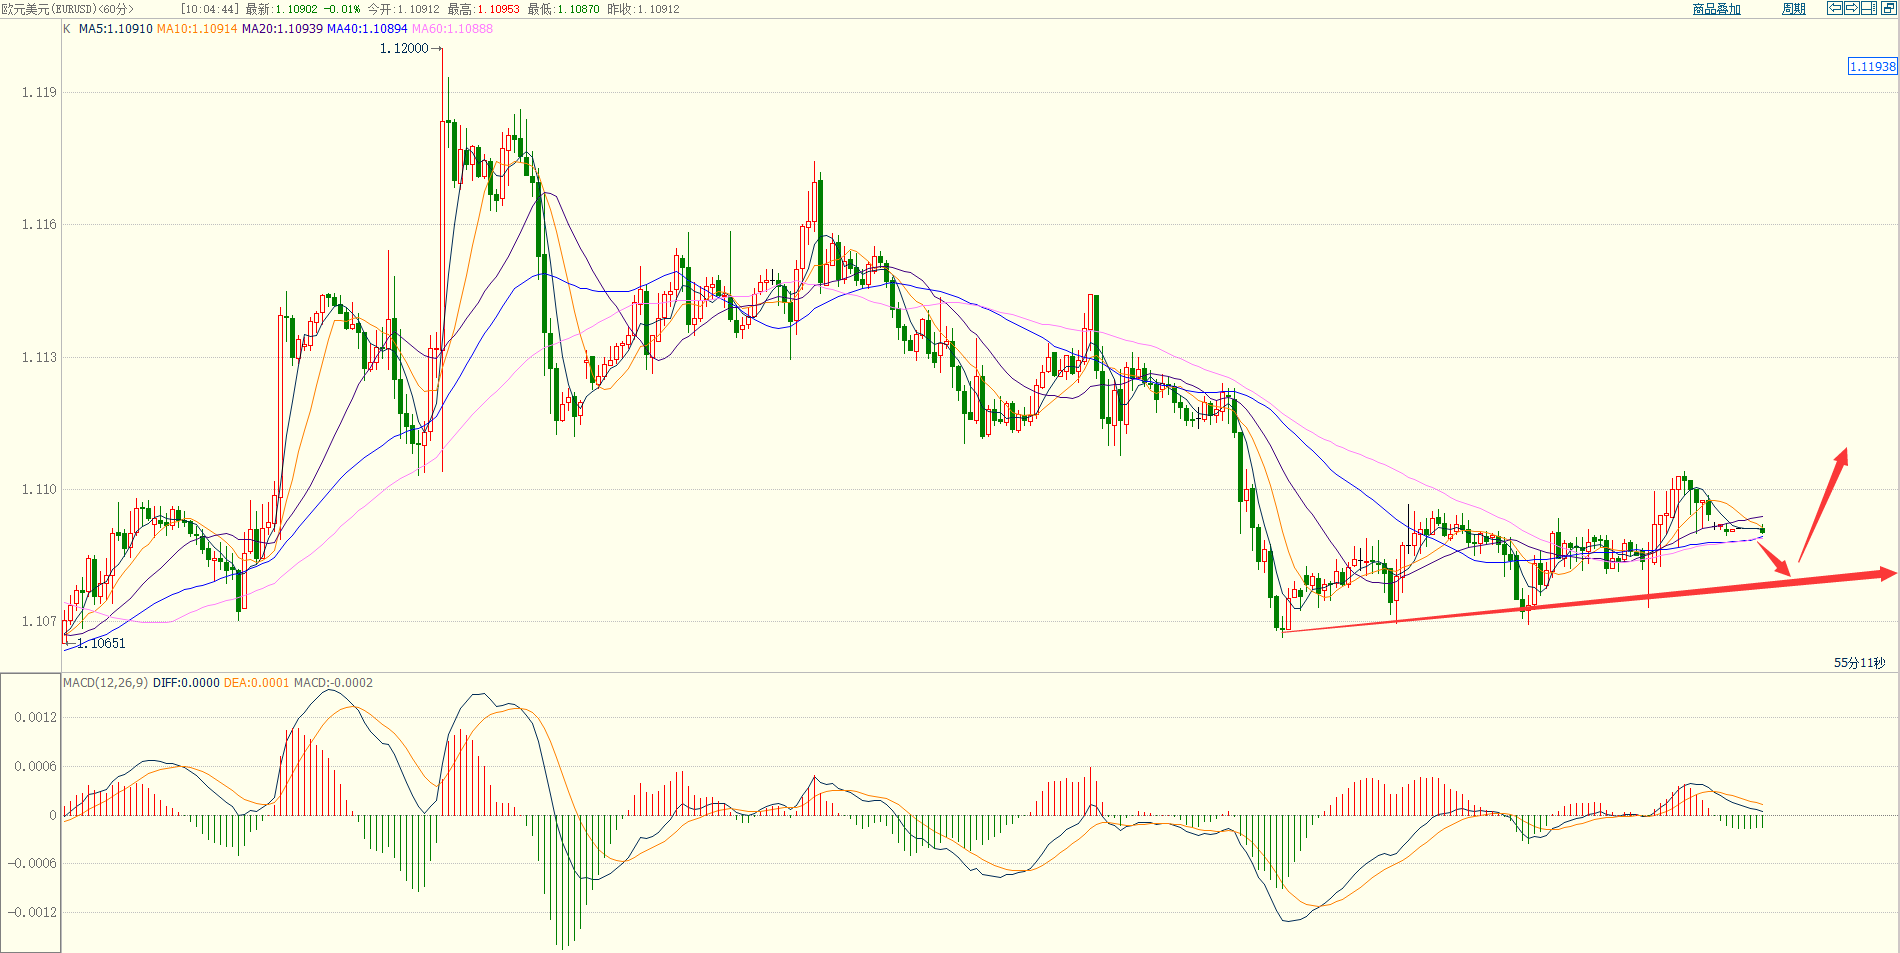Screen dimensions: 1900x953
Task: Click the restore window icon
Action: pos(1887,8)
